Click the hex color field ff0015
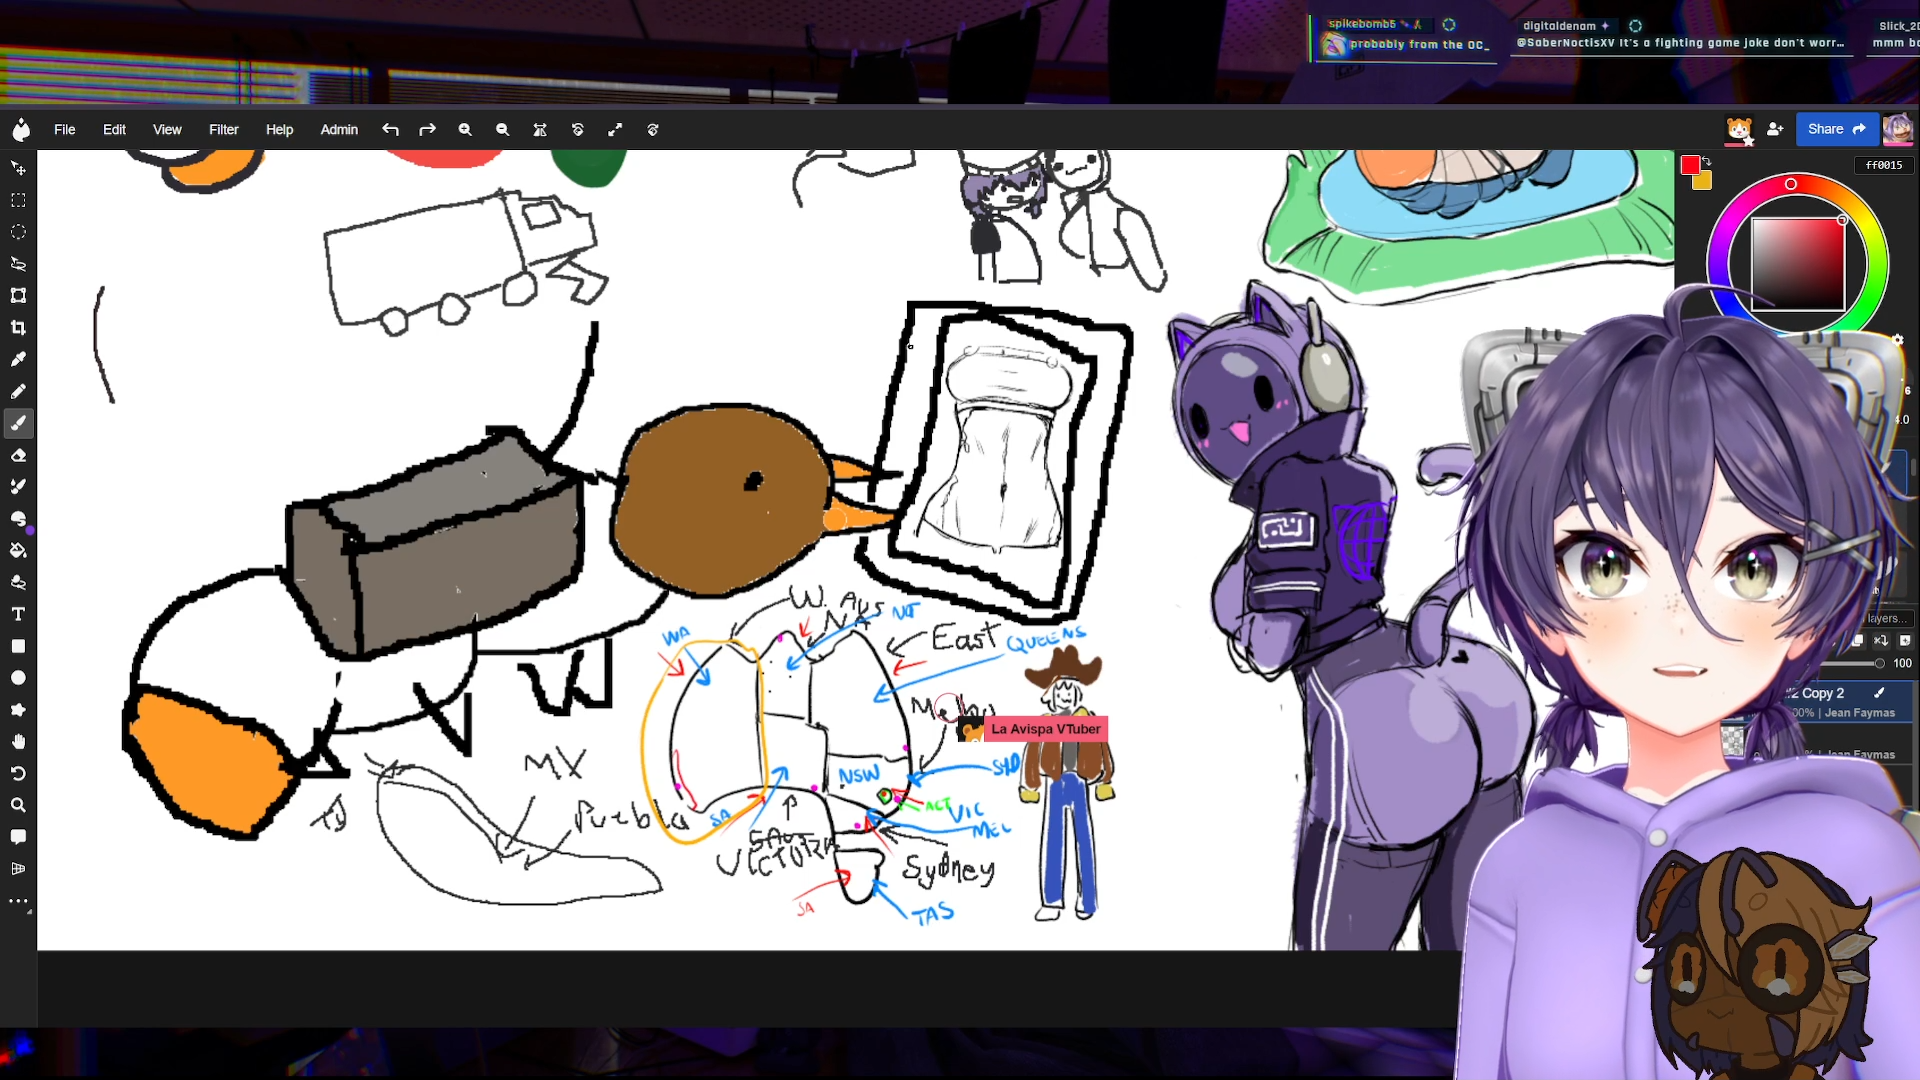Screen dimensions: 1920x1080 1884,165
